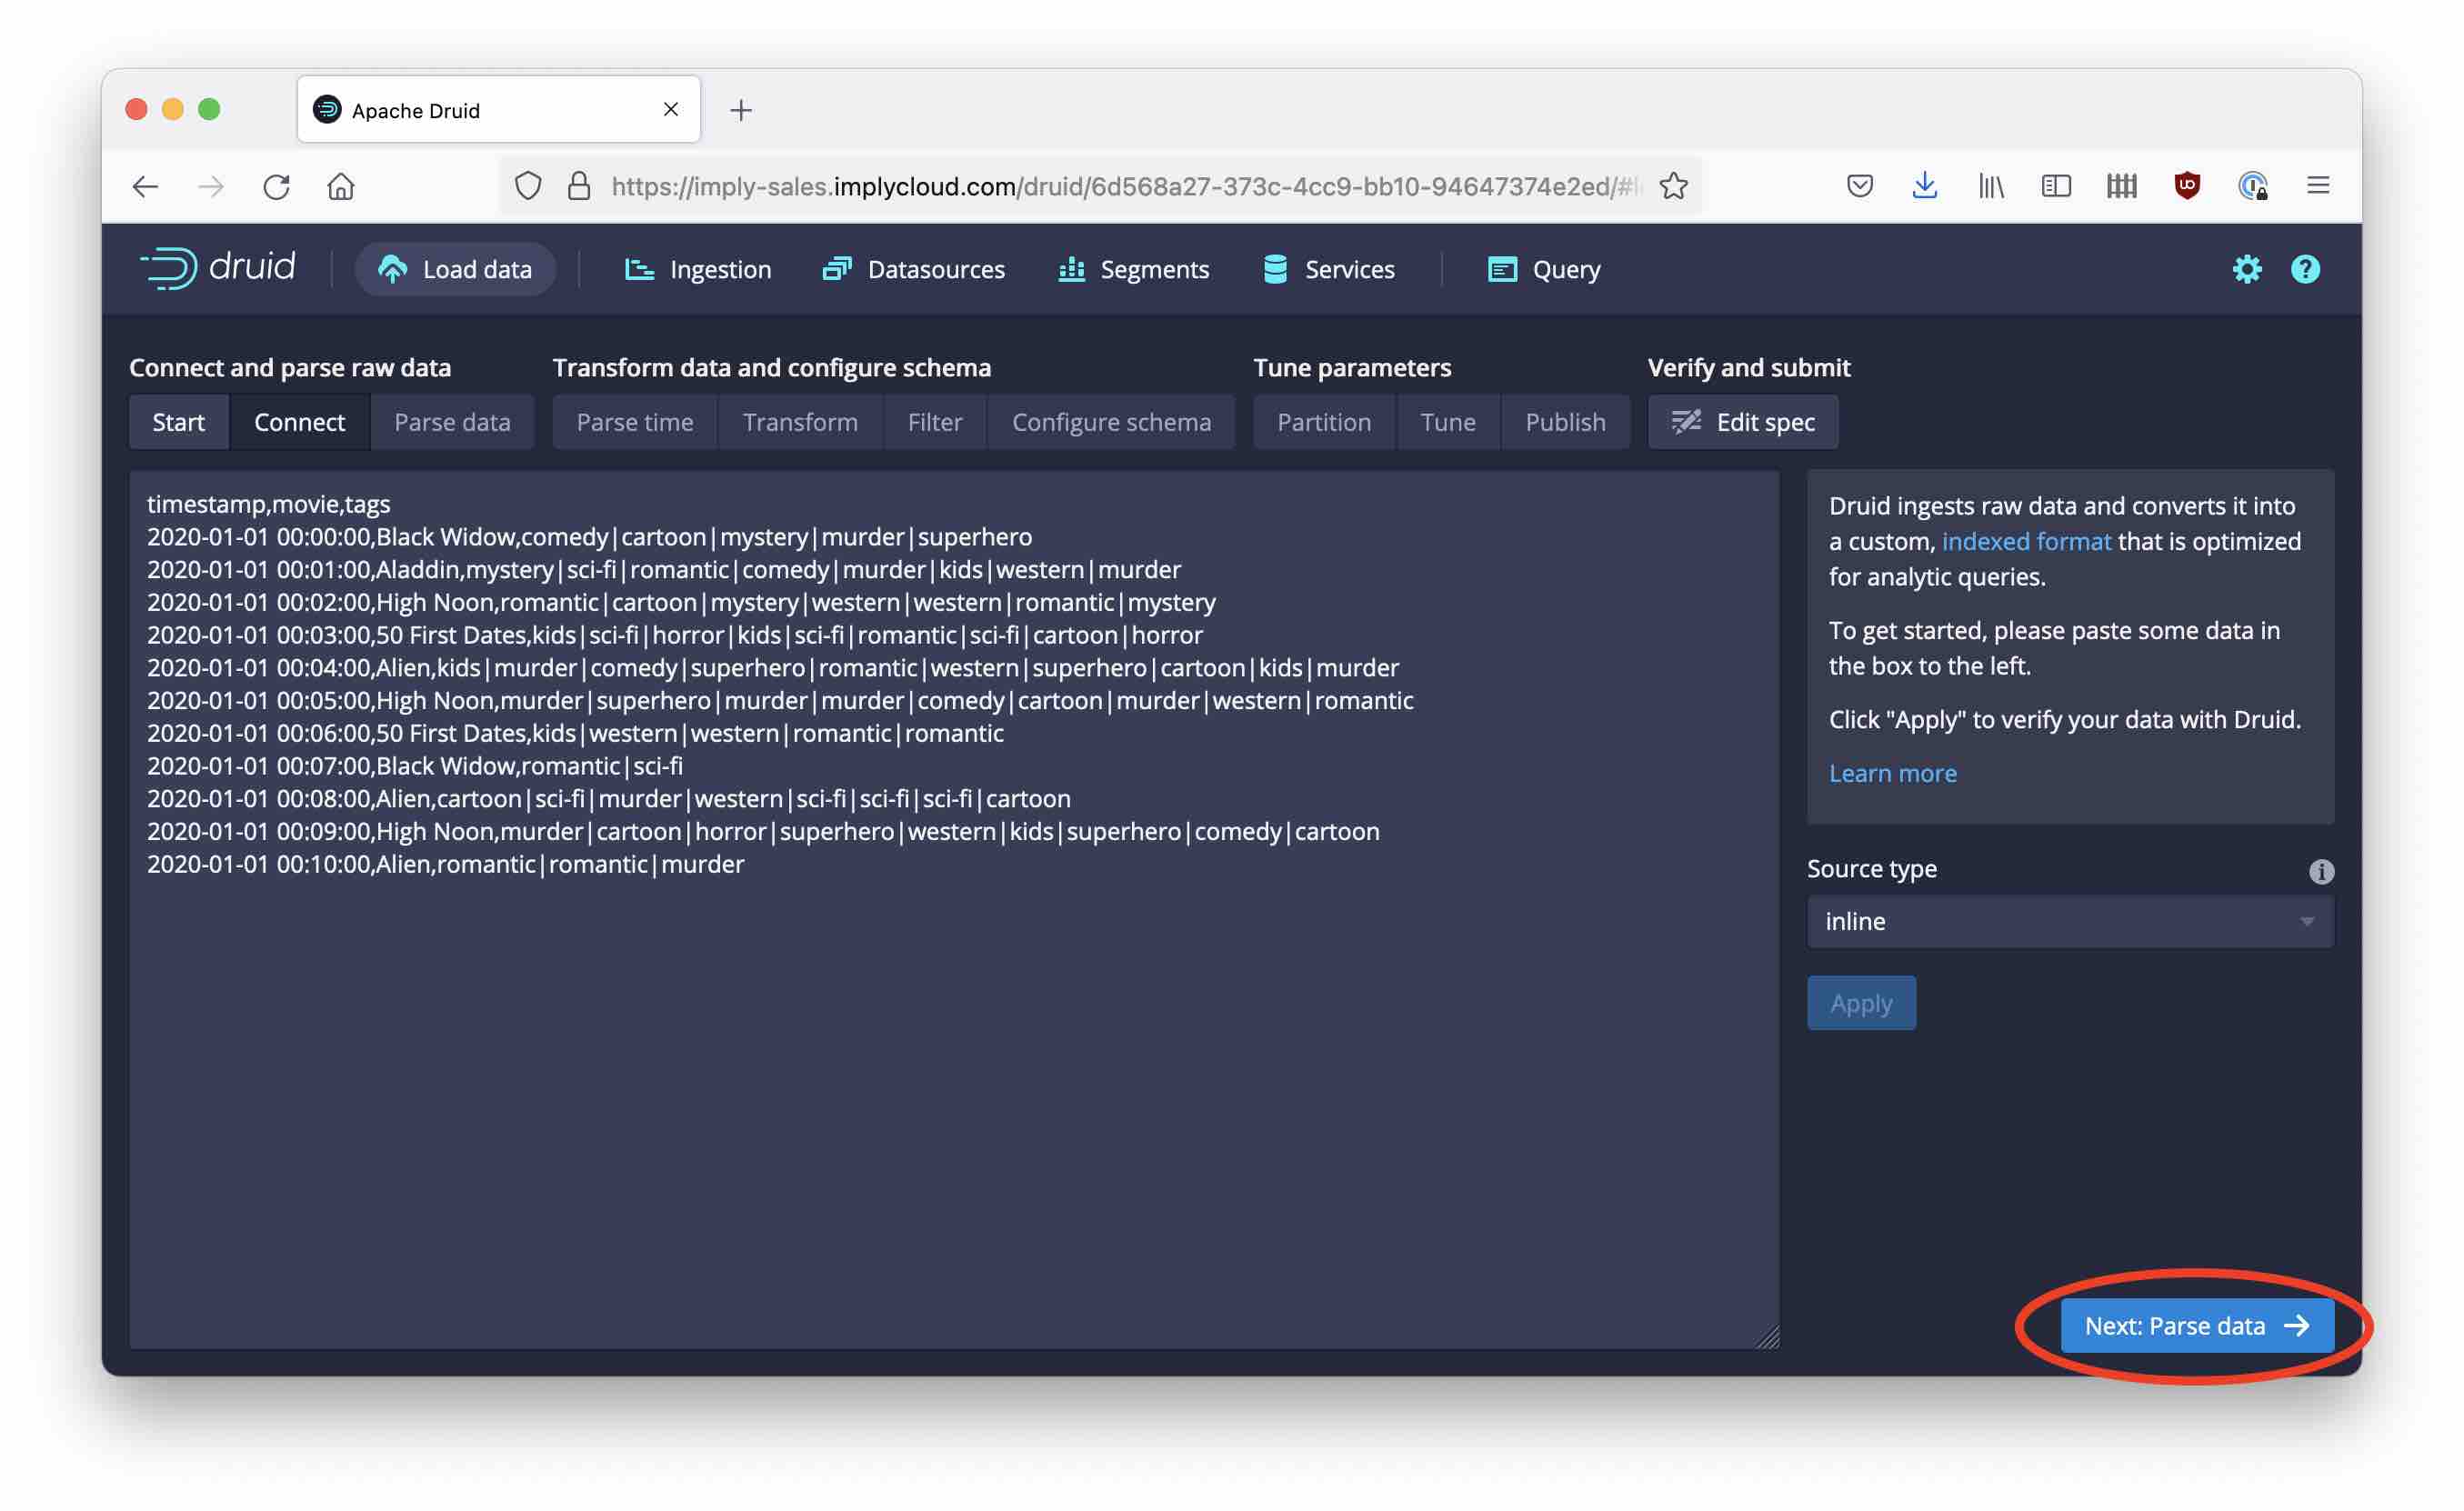The height and width of the screenshot is (1511, 2464).
Task: Bookmark page with the star icon
Action: [1673, 186]
